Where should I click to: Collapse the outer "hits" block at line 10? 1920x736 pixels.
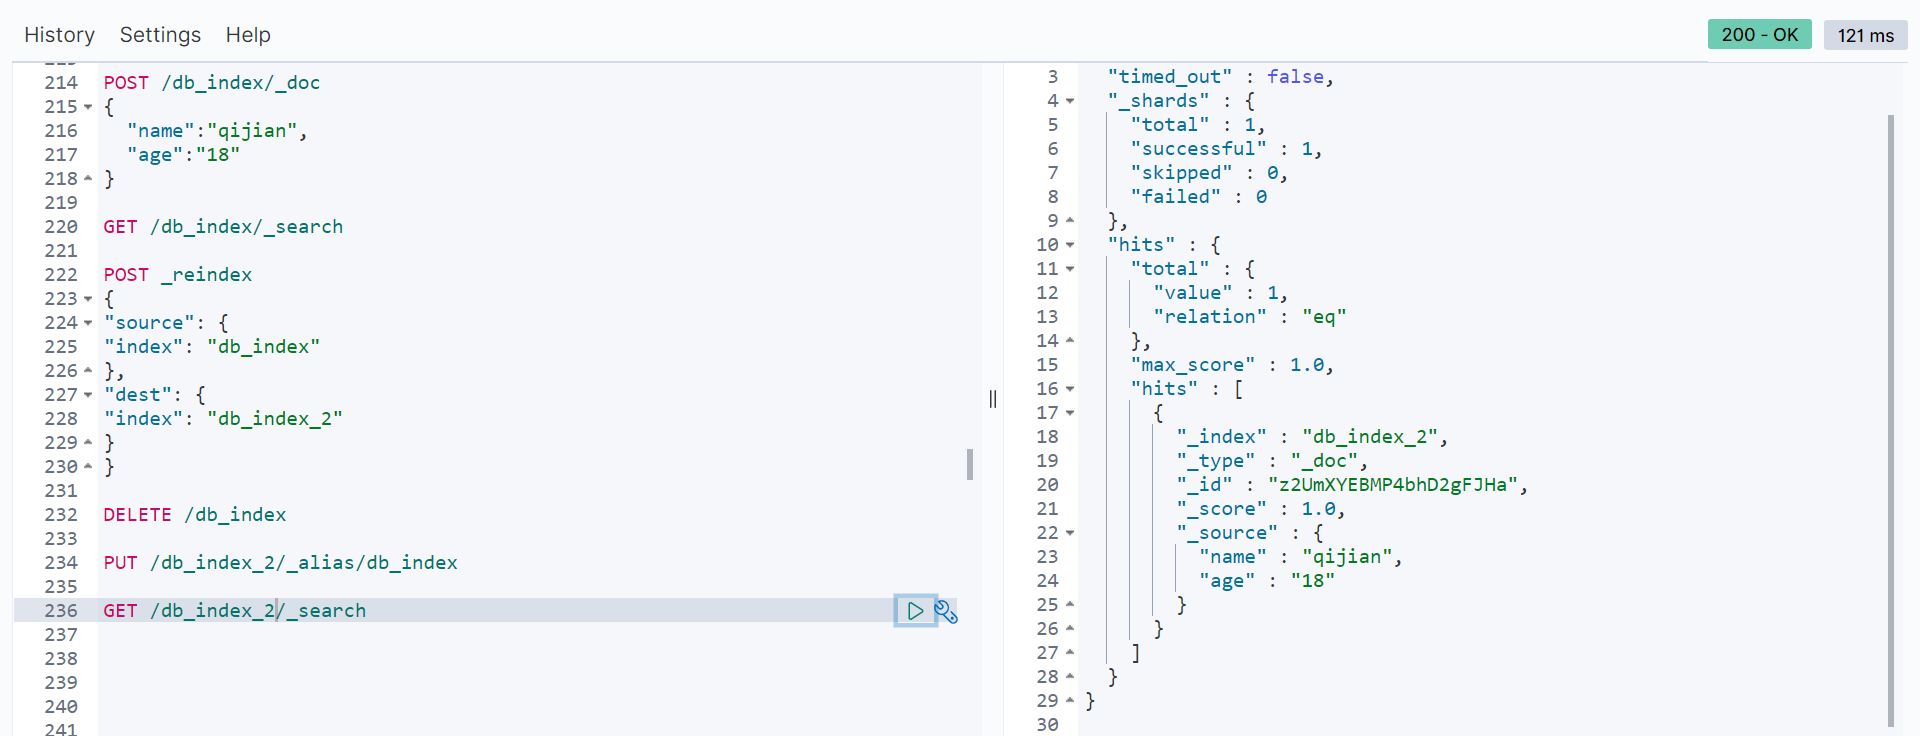(x=1070, y=245)
